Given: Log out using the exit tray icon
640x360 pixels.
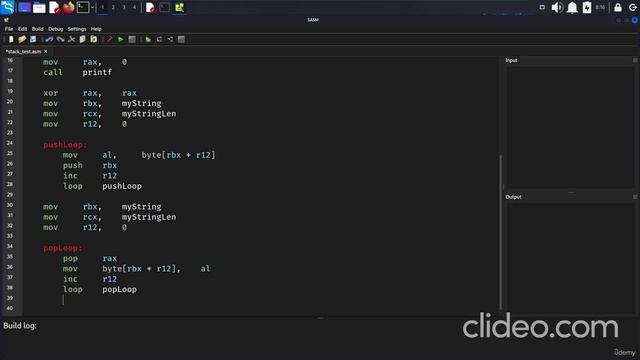Looking at the screenshot, I should tap(633, 7).
